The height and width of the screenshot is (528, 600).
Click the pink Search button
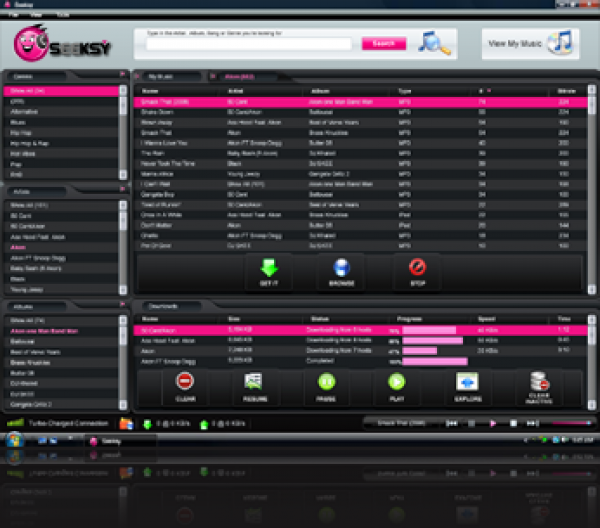click(384, 43)
